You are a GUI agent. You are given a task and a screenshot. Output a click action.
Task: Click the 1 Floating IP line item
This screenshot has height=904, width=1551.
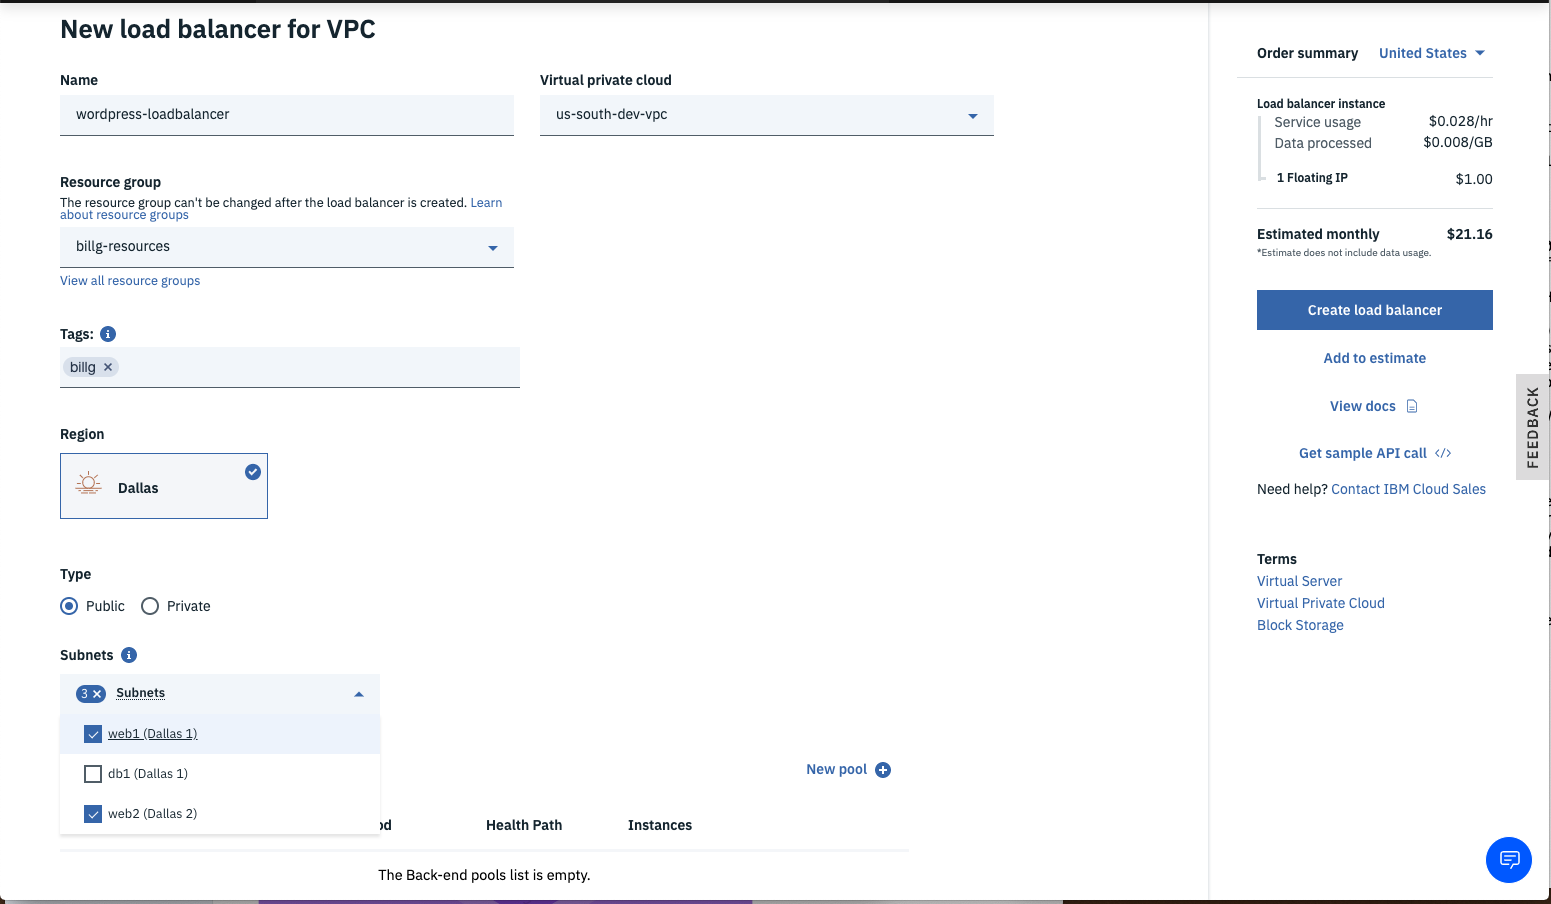[1312, 178]
